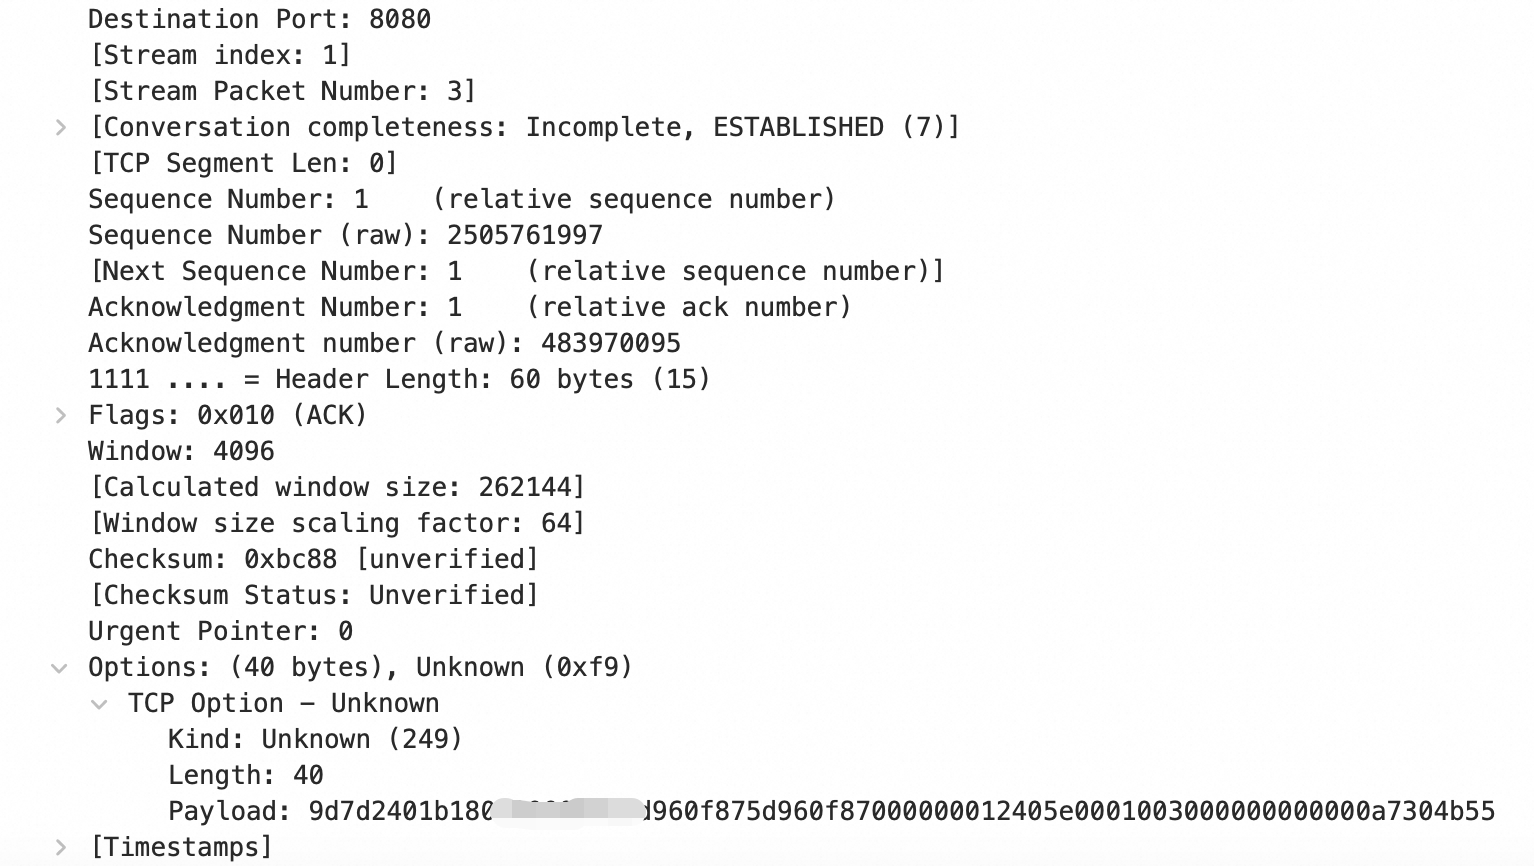Image resolution: width=1534 pixels, height=866 pixels.
Task: Expand the Flags 0x010 (ACK) row
Action: pyautogui.click(x=61, y=416)
